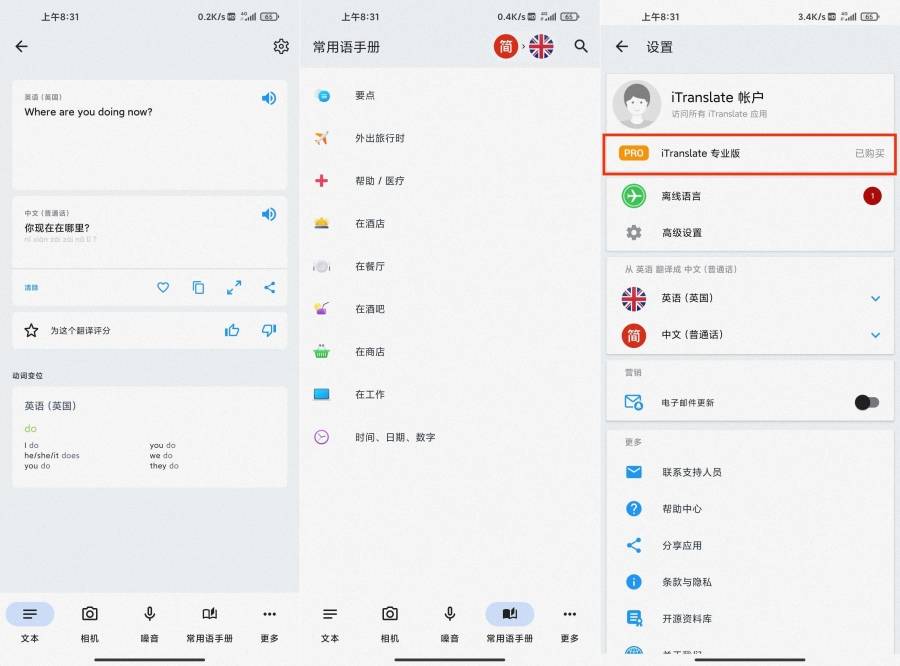Tap 分享应用 share app

(x=750, y=545)
